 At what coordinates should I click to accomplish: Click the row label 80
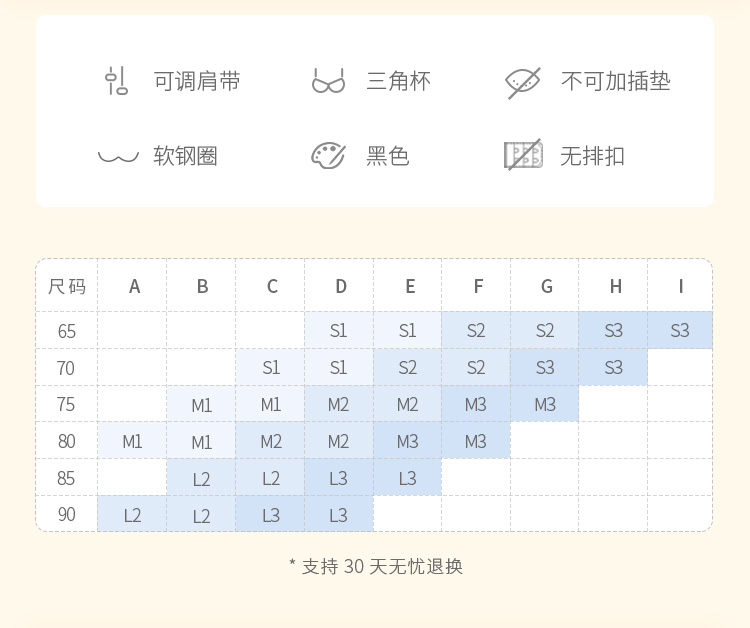66,441
